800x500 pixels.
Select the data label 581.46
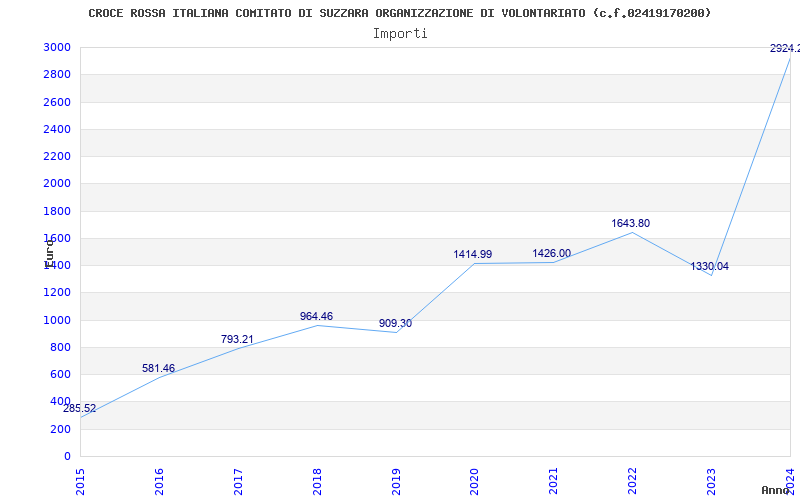pos(158,368)
